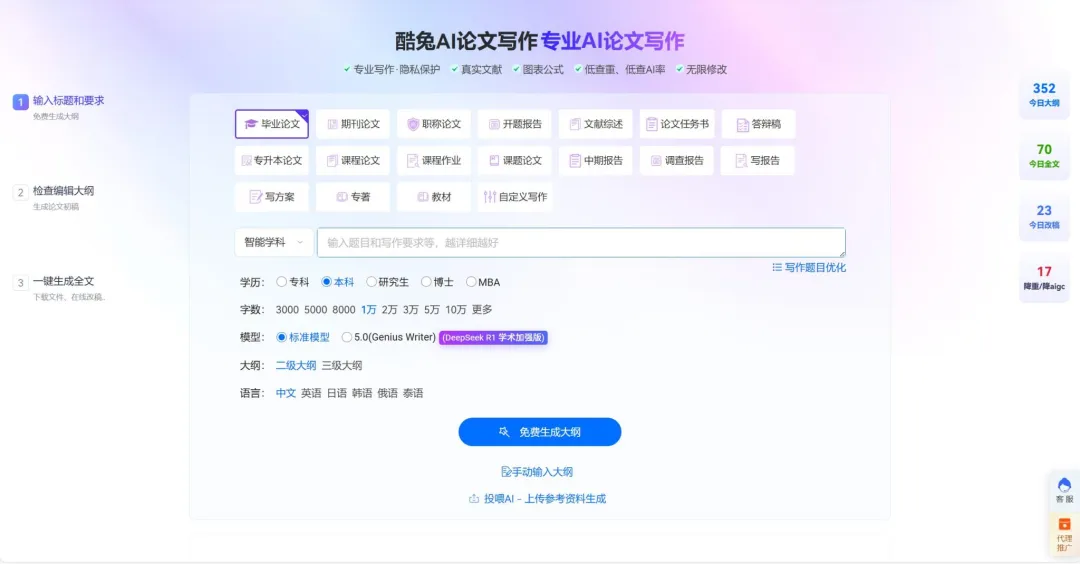
Task: Select the 专科 education radio button
Action: [281, 282]
